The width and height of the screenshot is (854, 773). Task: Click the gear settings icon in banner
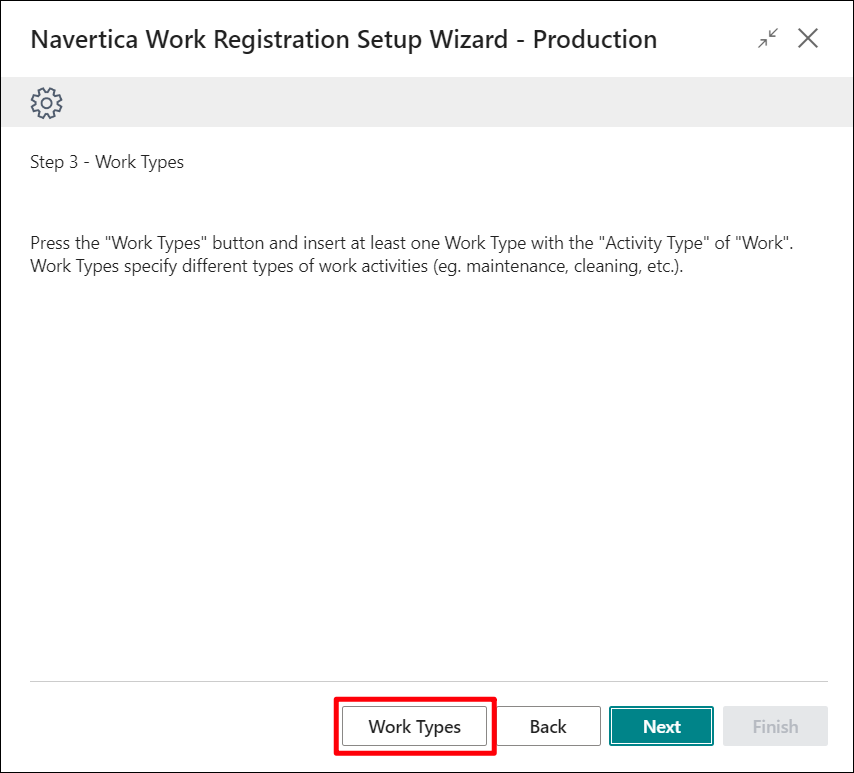click(46, 103)
